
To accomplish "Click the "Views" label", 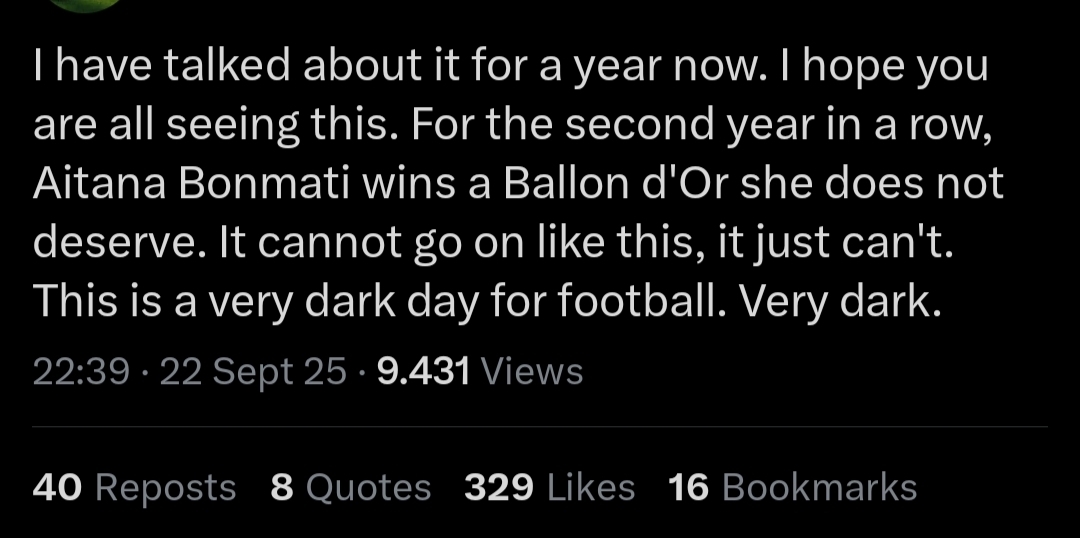I will (532, 371).
